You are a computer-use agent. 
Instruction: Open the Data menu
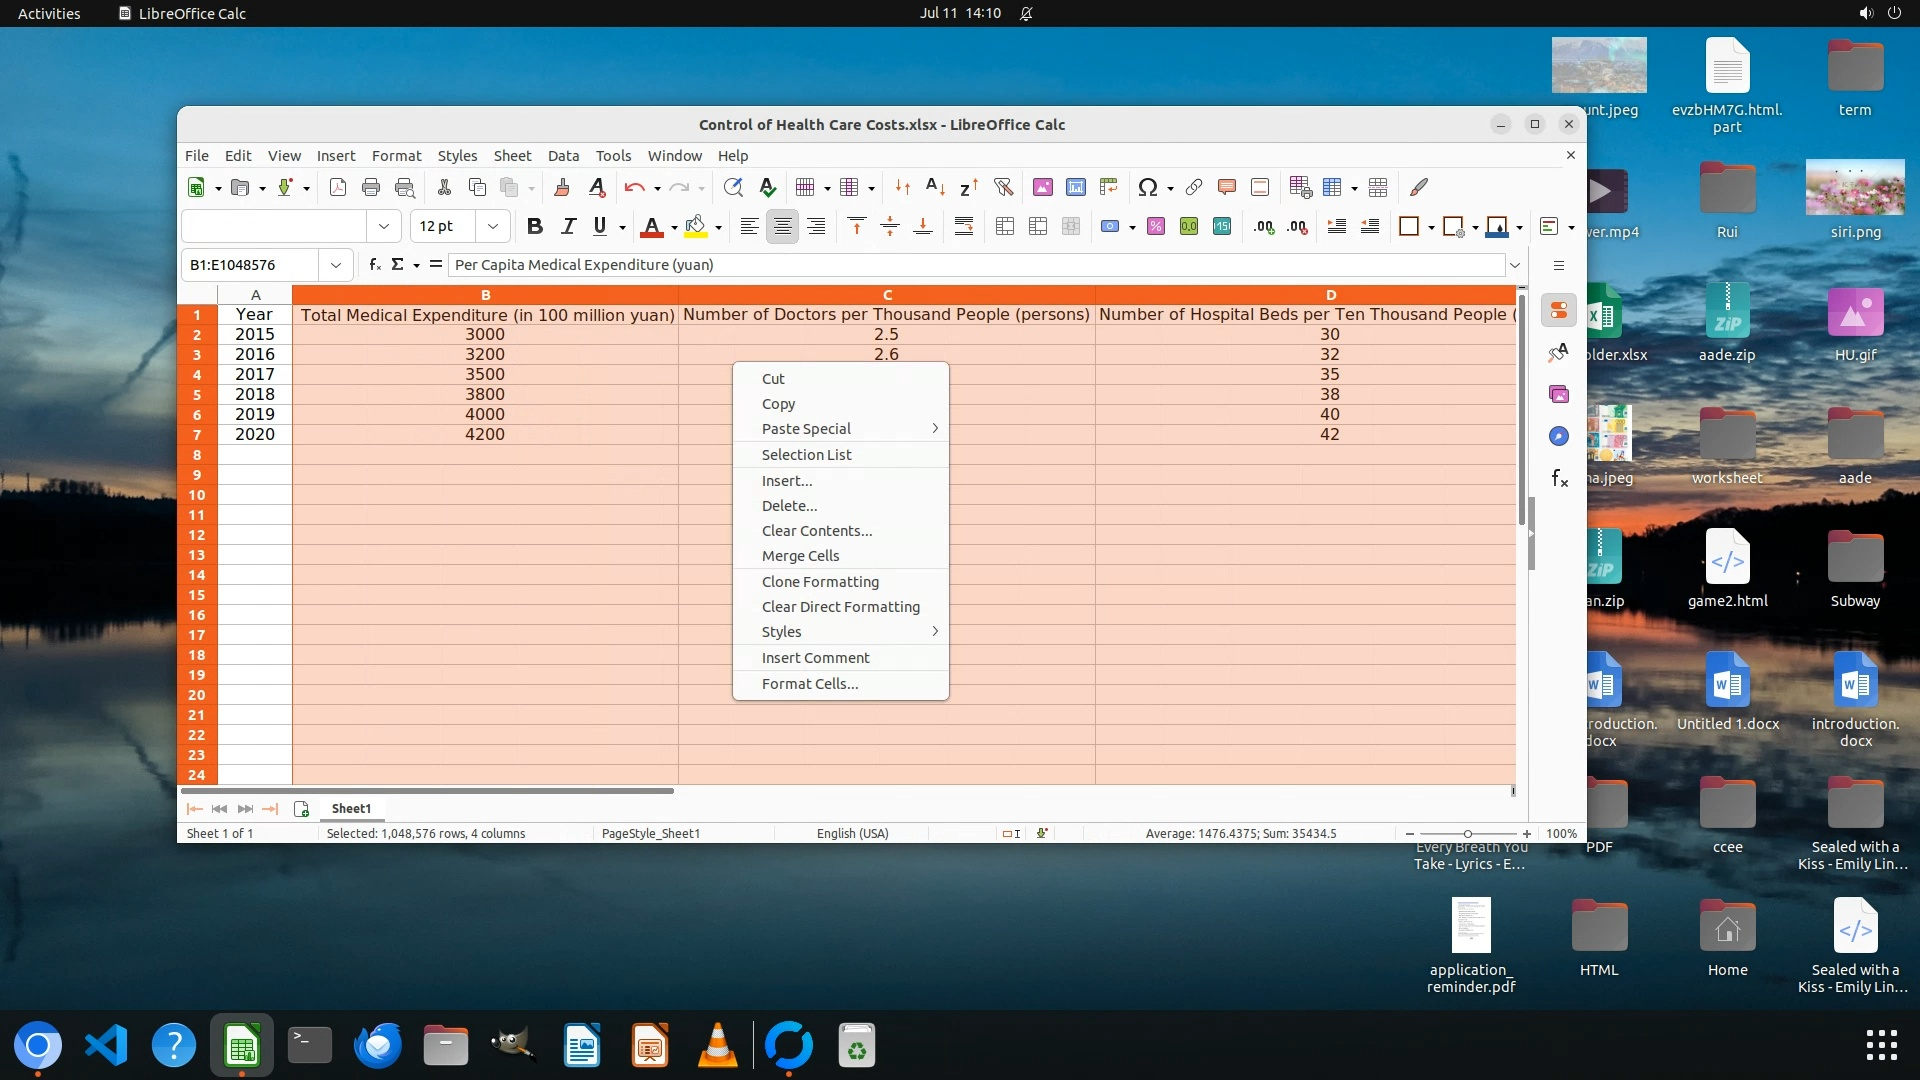point(563,156)
